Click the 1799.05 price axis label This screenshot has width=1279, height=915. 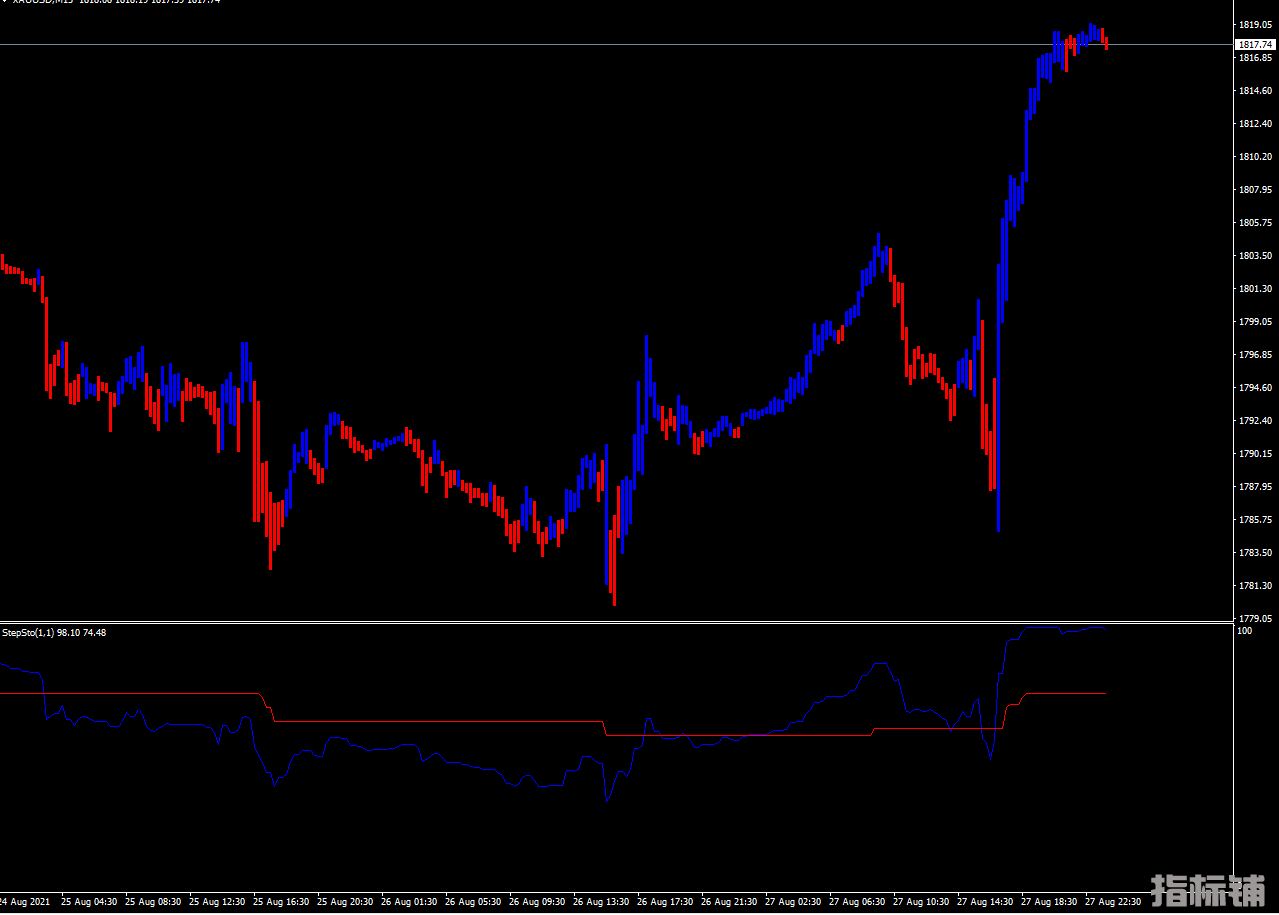pyautogui.click(x=1254, y=322)
